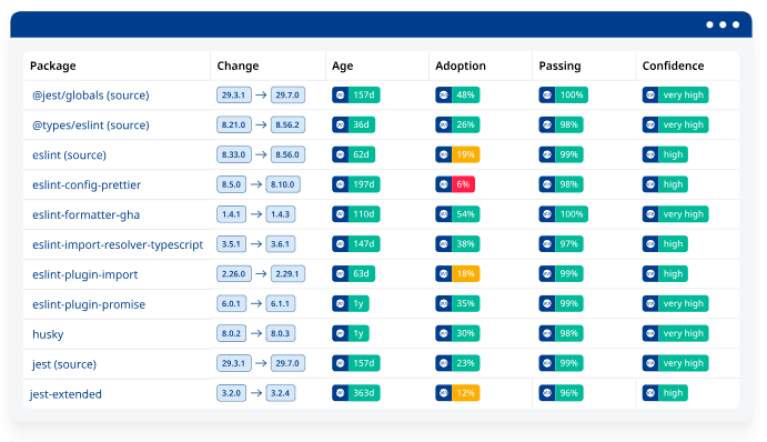The height and width of the screenshot is (442, 767).
Task: Click the very high confidence badge for @jest/globals
Action: (676, 95)
